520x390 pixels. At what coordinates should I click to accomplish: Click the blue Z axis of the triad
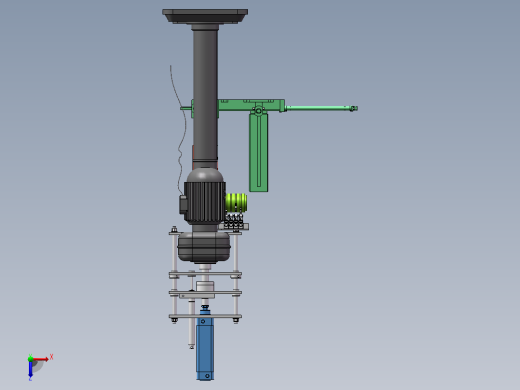pos(30,369)
